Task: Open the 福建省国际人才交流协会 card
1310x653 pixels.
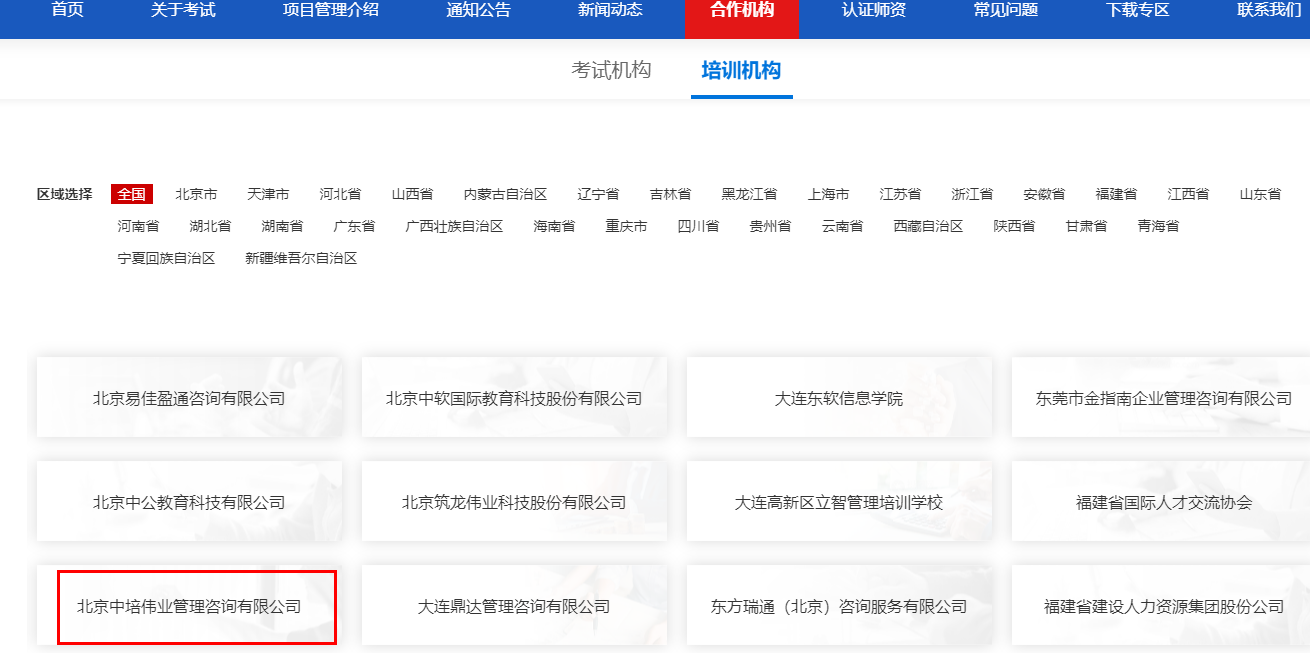Action: 1162,501
